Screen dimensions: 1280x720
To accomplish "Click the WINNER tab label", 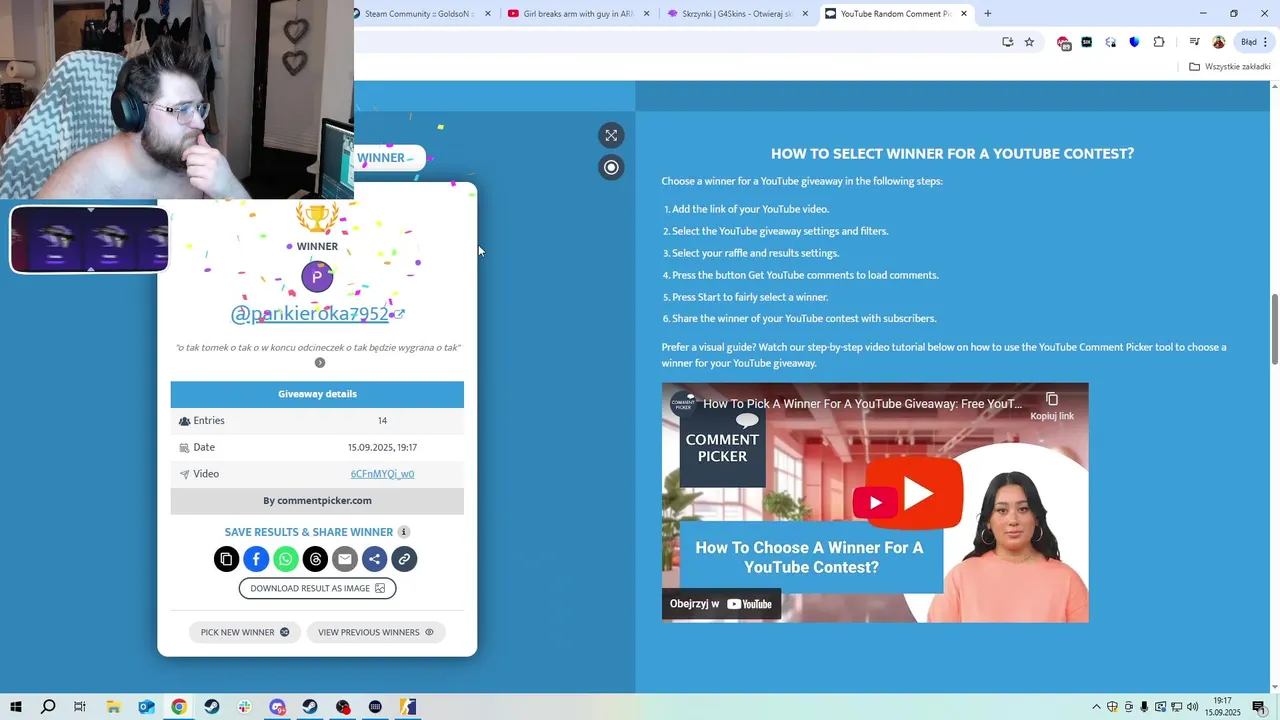I will (x=381, y=158).
